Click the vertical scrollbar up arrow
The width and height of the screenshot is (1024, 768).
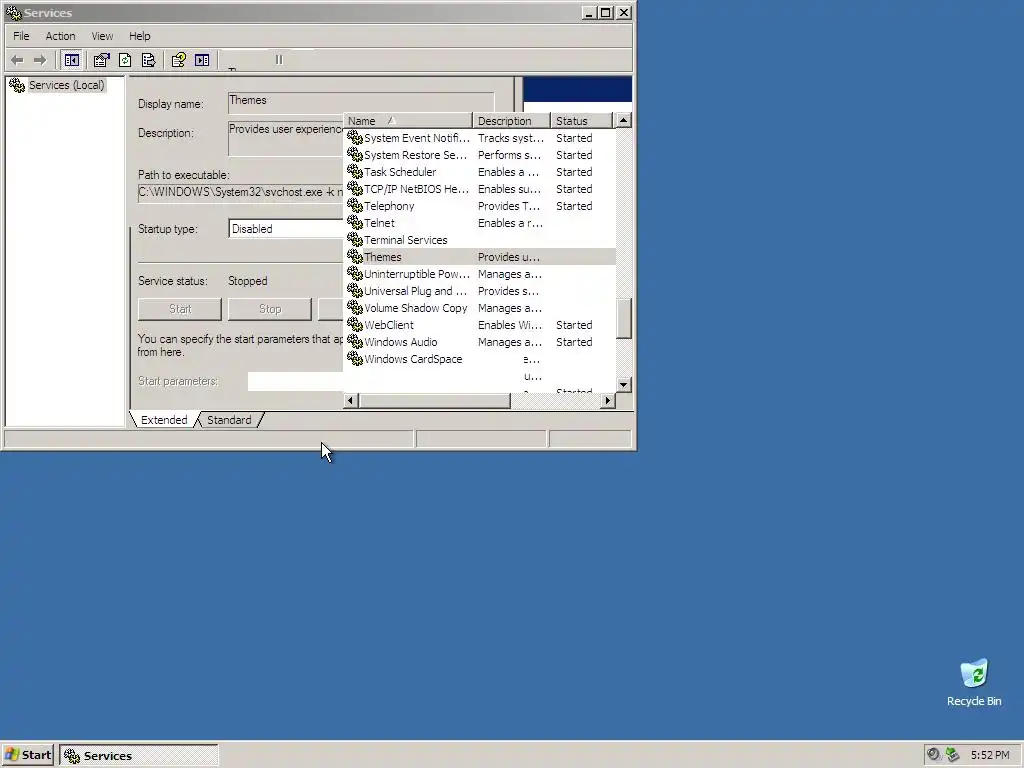(x=623, y=120)
